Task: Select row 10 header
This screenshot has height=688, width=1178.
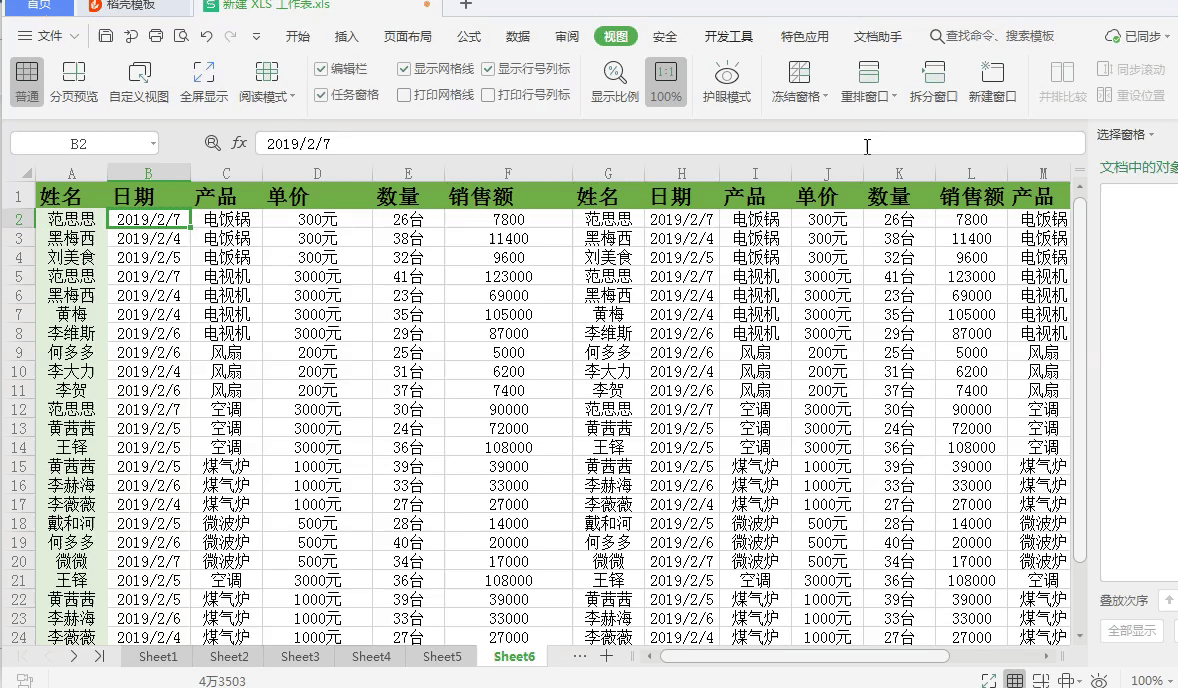Action: coord(18,371)
